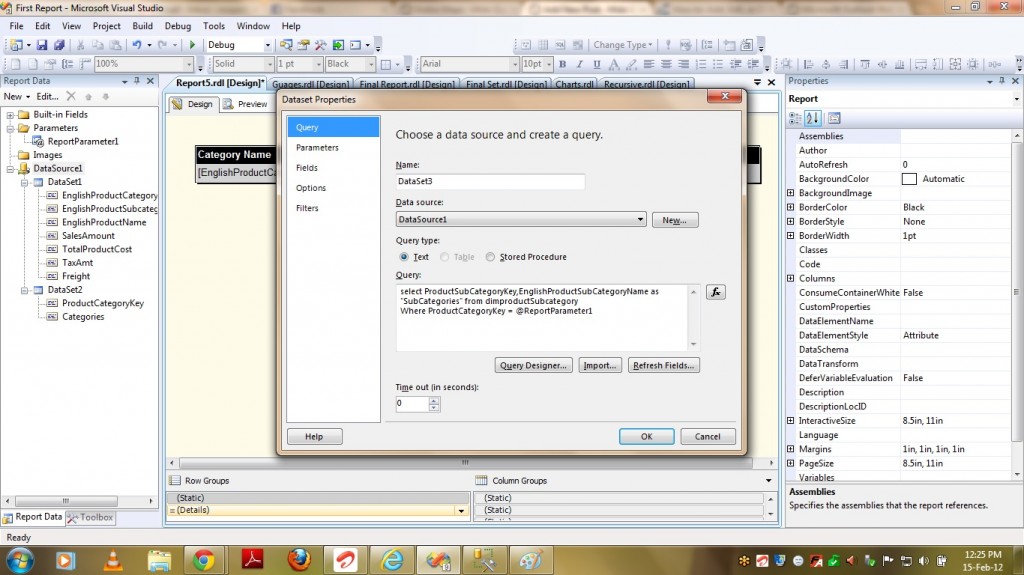
Task: Open the Build menu
Action: click(x=143, y=26)
